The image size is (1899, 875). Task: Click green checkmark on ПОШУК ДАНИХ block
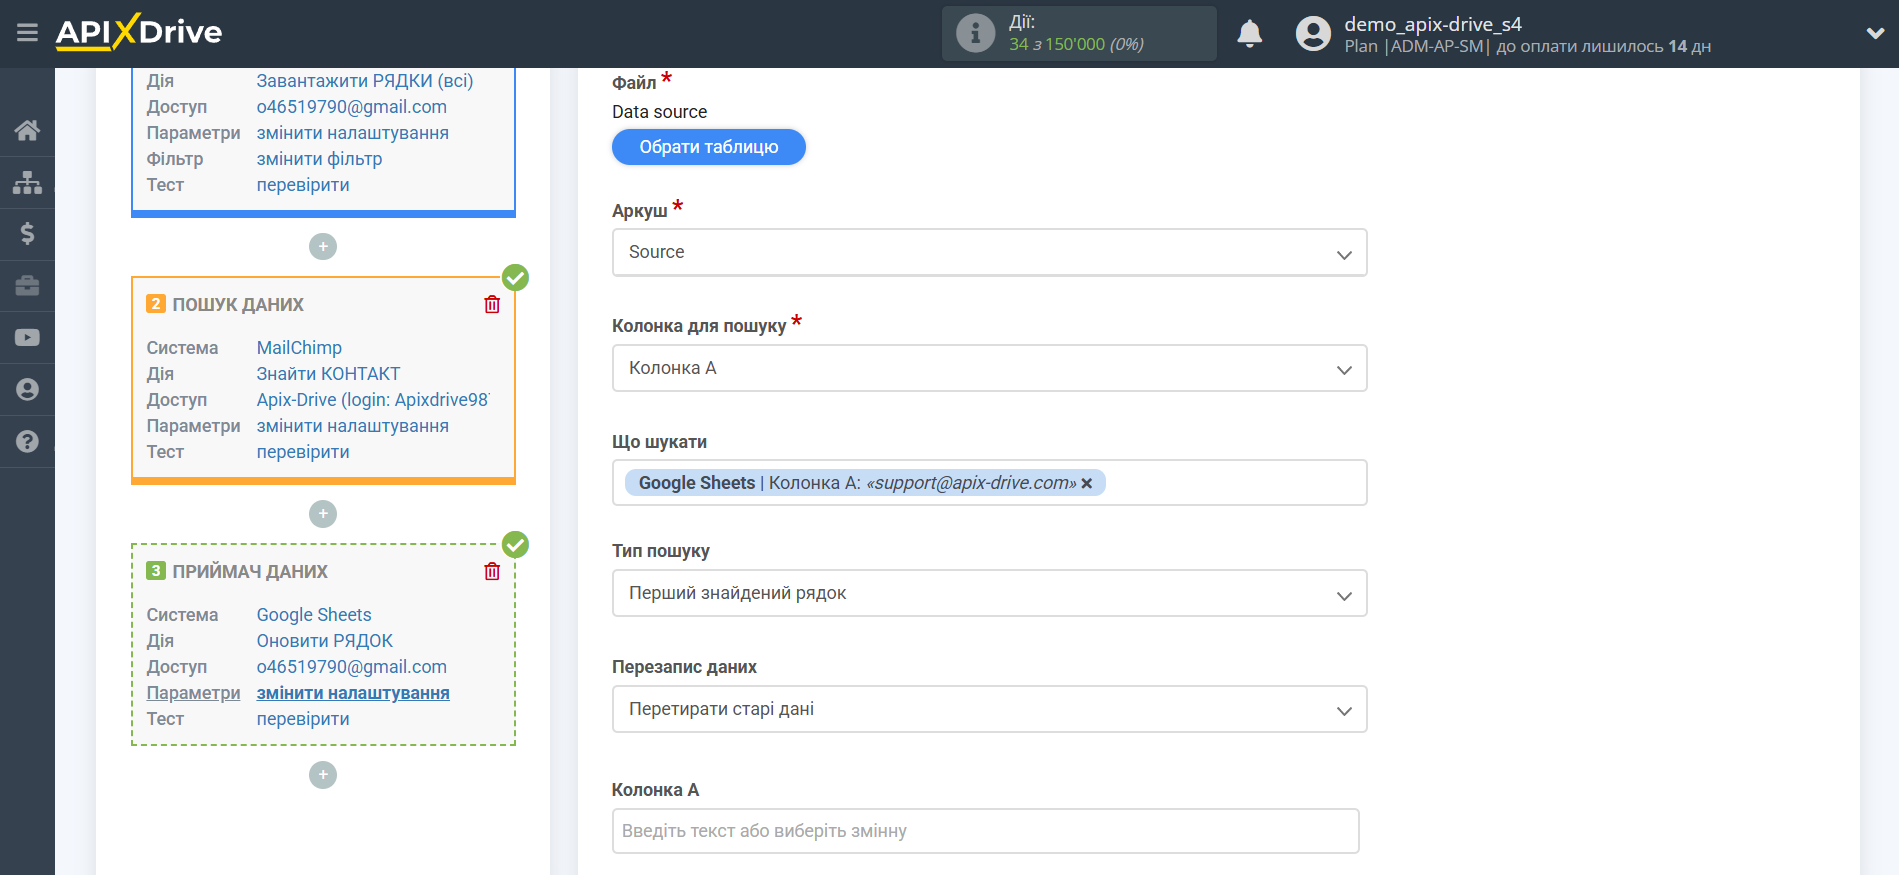click(515, 277)
